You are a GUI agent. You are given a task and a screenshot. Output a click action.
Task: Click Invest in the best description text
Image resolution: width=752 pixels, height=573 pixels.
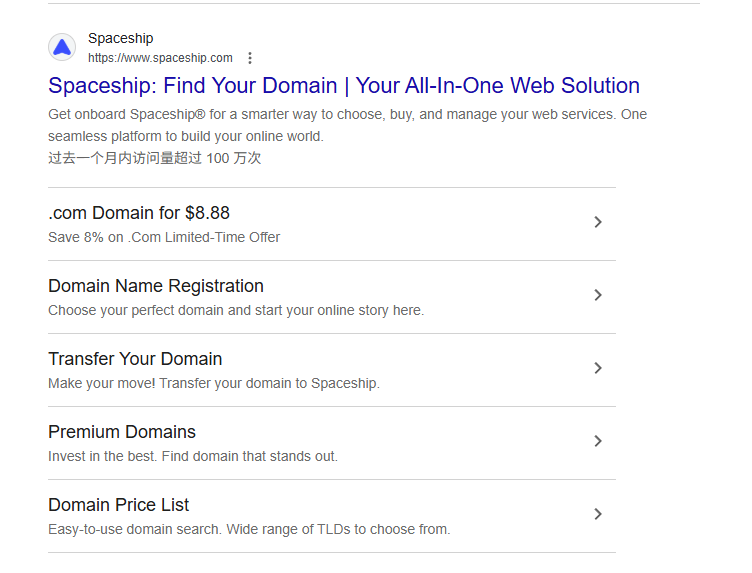pyautogui.click(x=193, y=456)
